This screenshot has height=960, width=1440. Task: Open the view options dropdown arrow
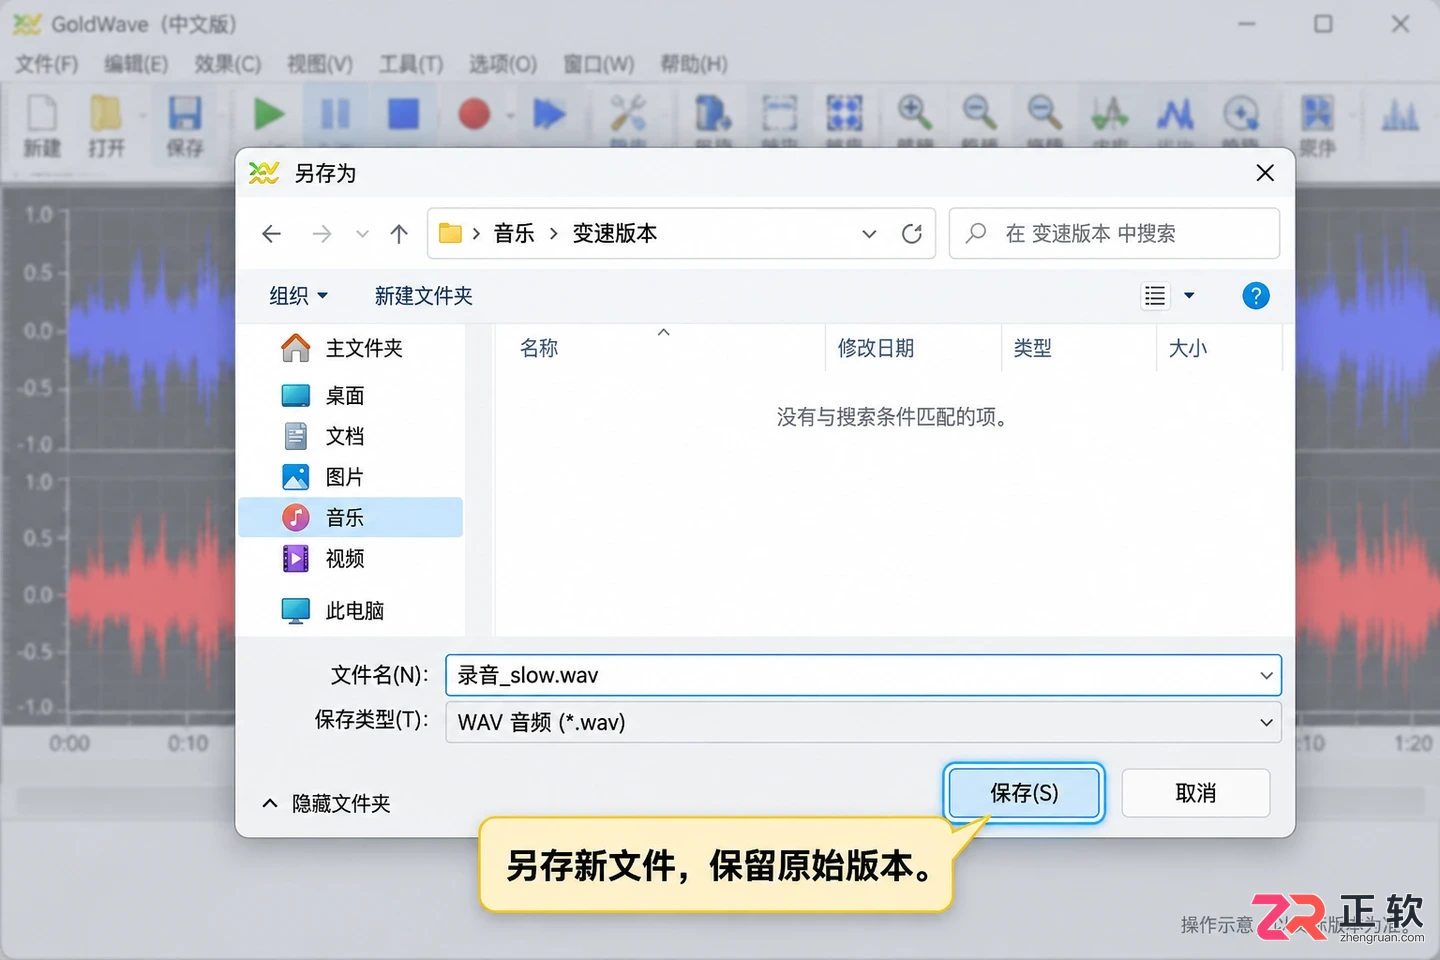tap(1189, 296)
